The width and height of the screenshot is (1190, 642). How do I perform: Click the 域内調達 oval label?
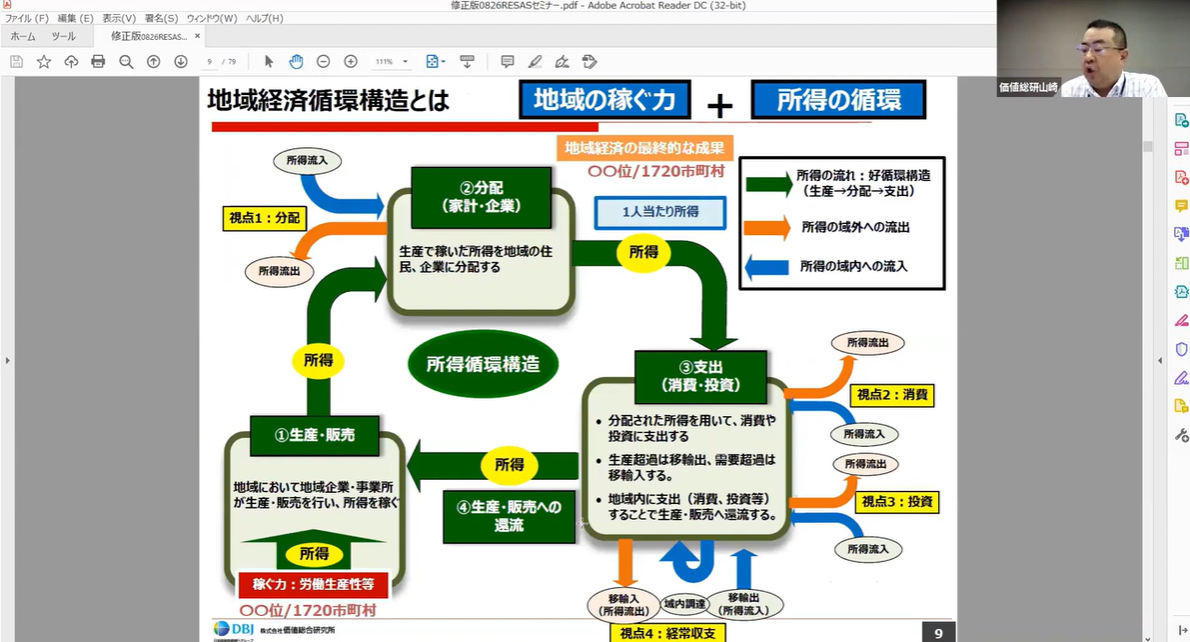[685, 604]
